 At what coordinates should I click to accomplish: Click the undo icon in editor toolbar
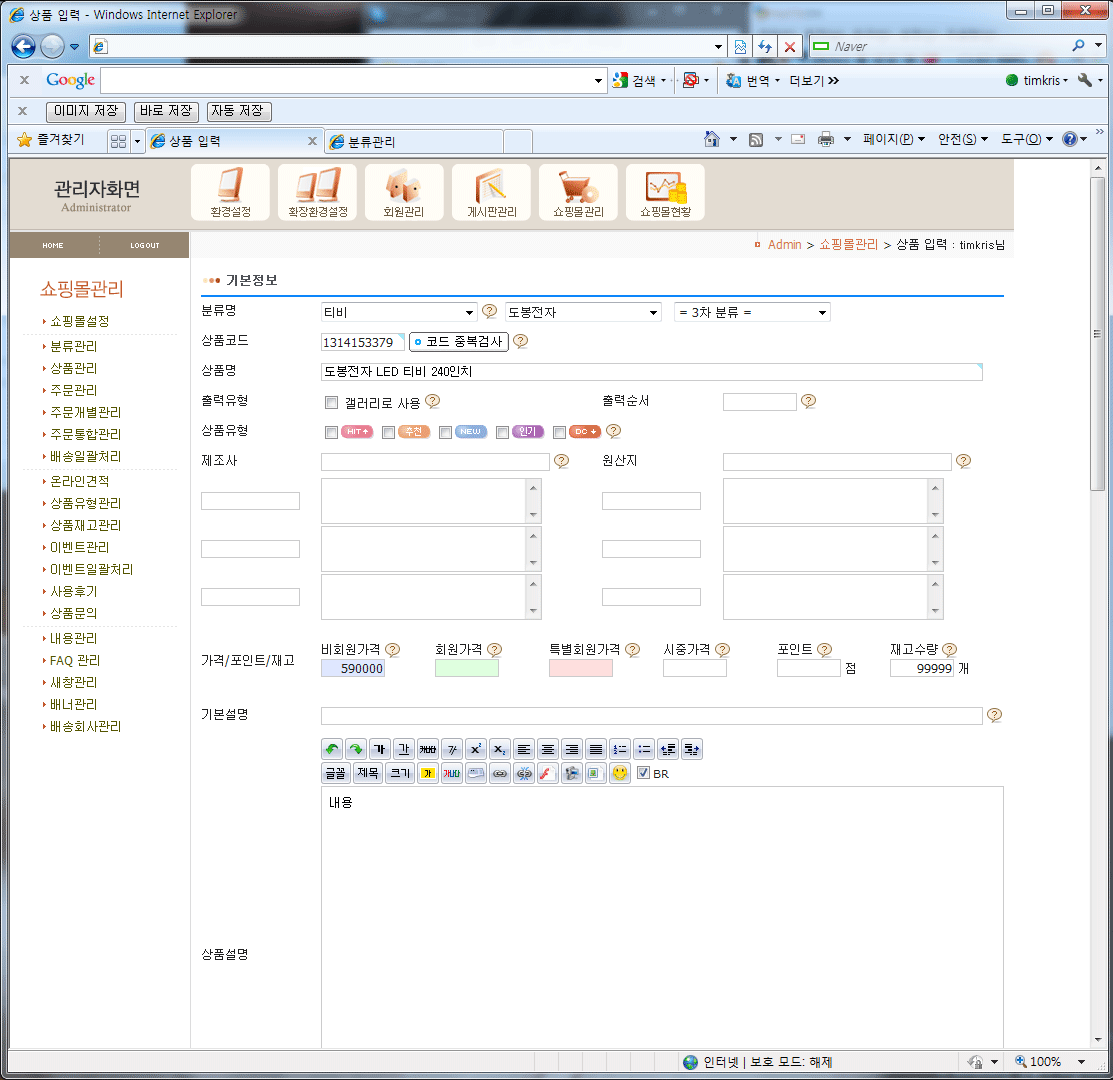[332, 749]
